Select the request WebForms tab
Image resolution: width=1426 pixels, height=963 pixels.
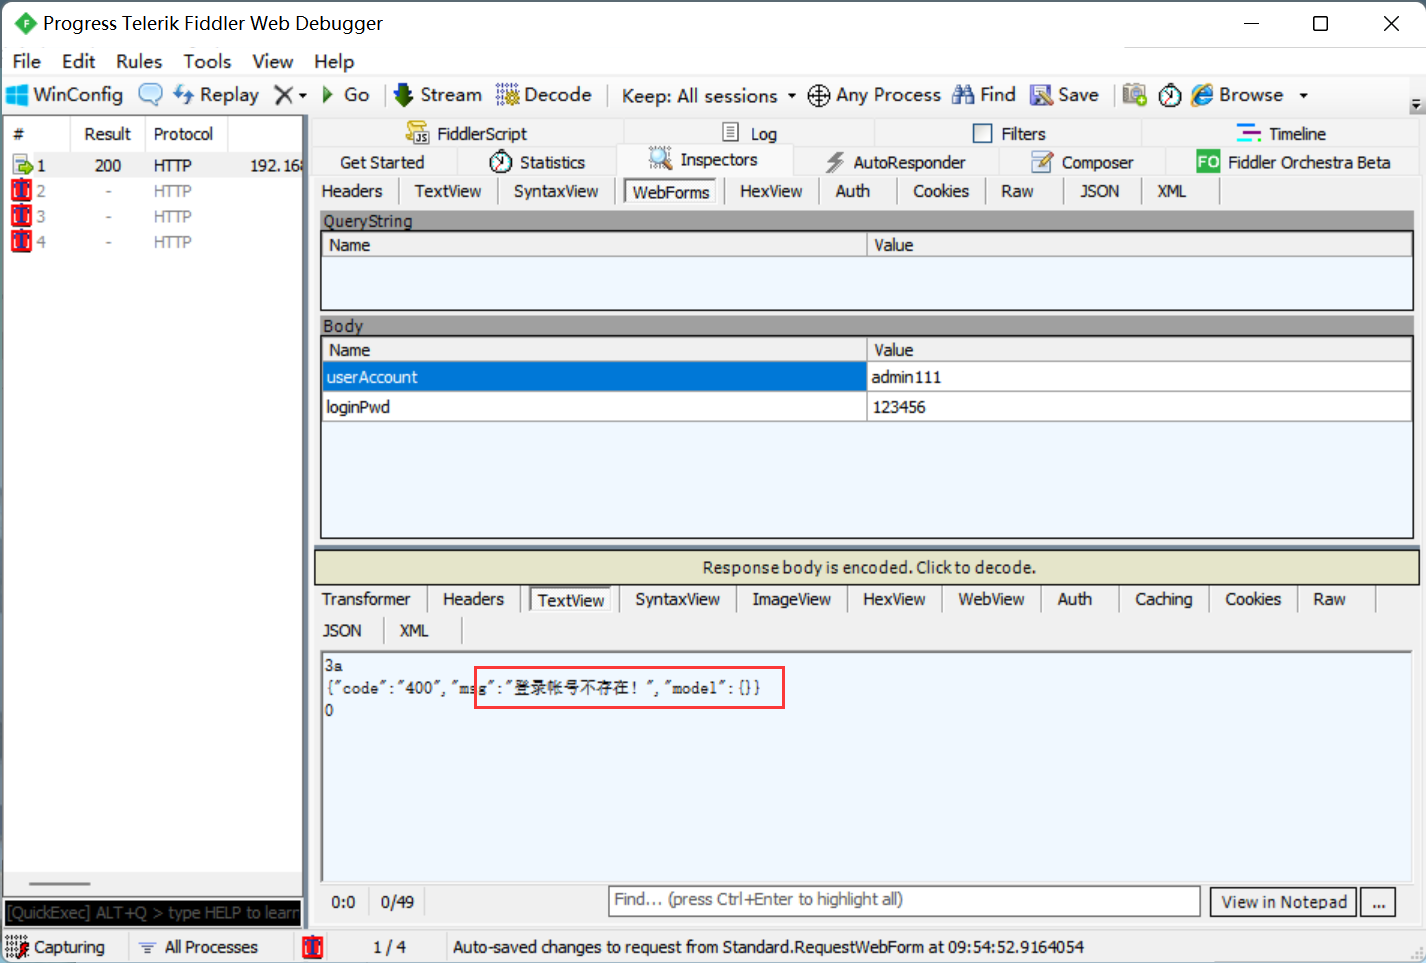[x=671, y=192]
